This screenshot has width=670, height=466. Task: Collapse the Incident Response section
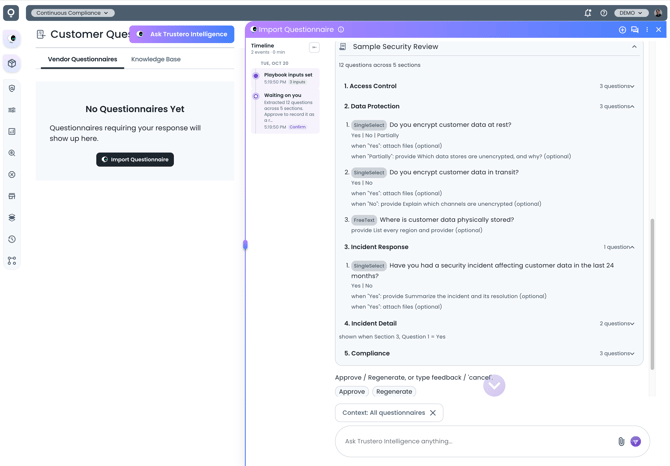[x=489, y=247]
